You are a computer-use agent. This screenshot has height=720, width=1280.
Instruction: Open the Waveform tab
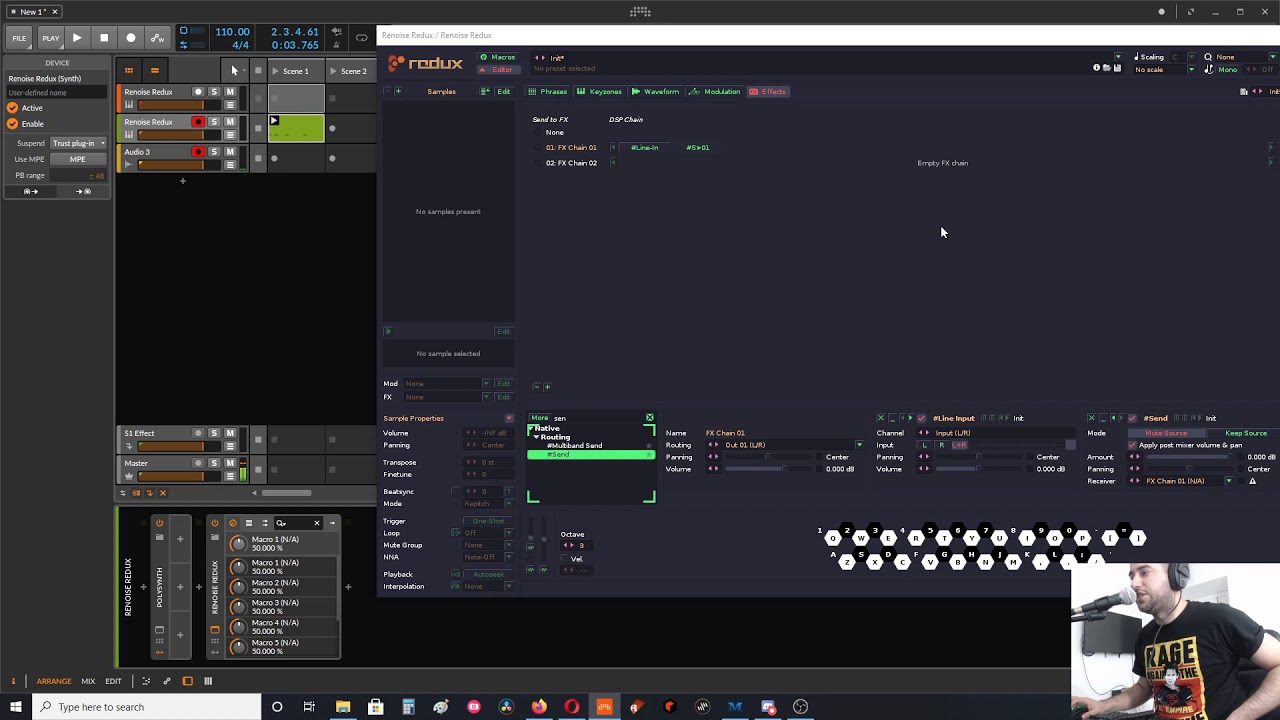(655, 92)
